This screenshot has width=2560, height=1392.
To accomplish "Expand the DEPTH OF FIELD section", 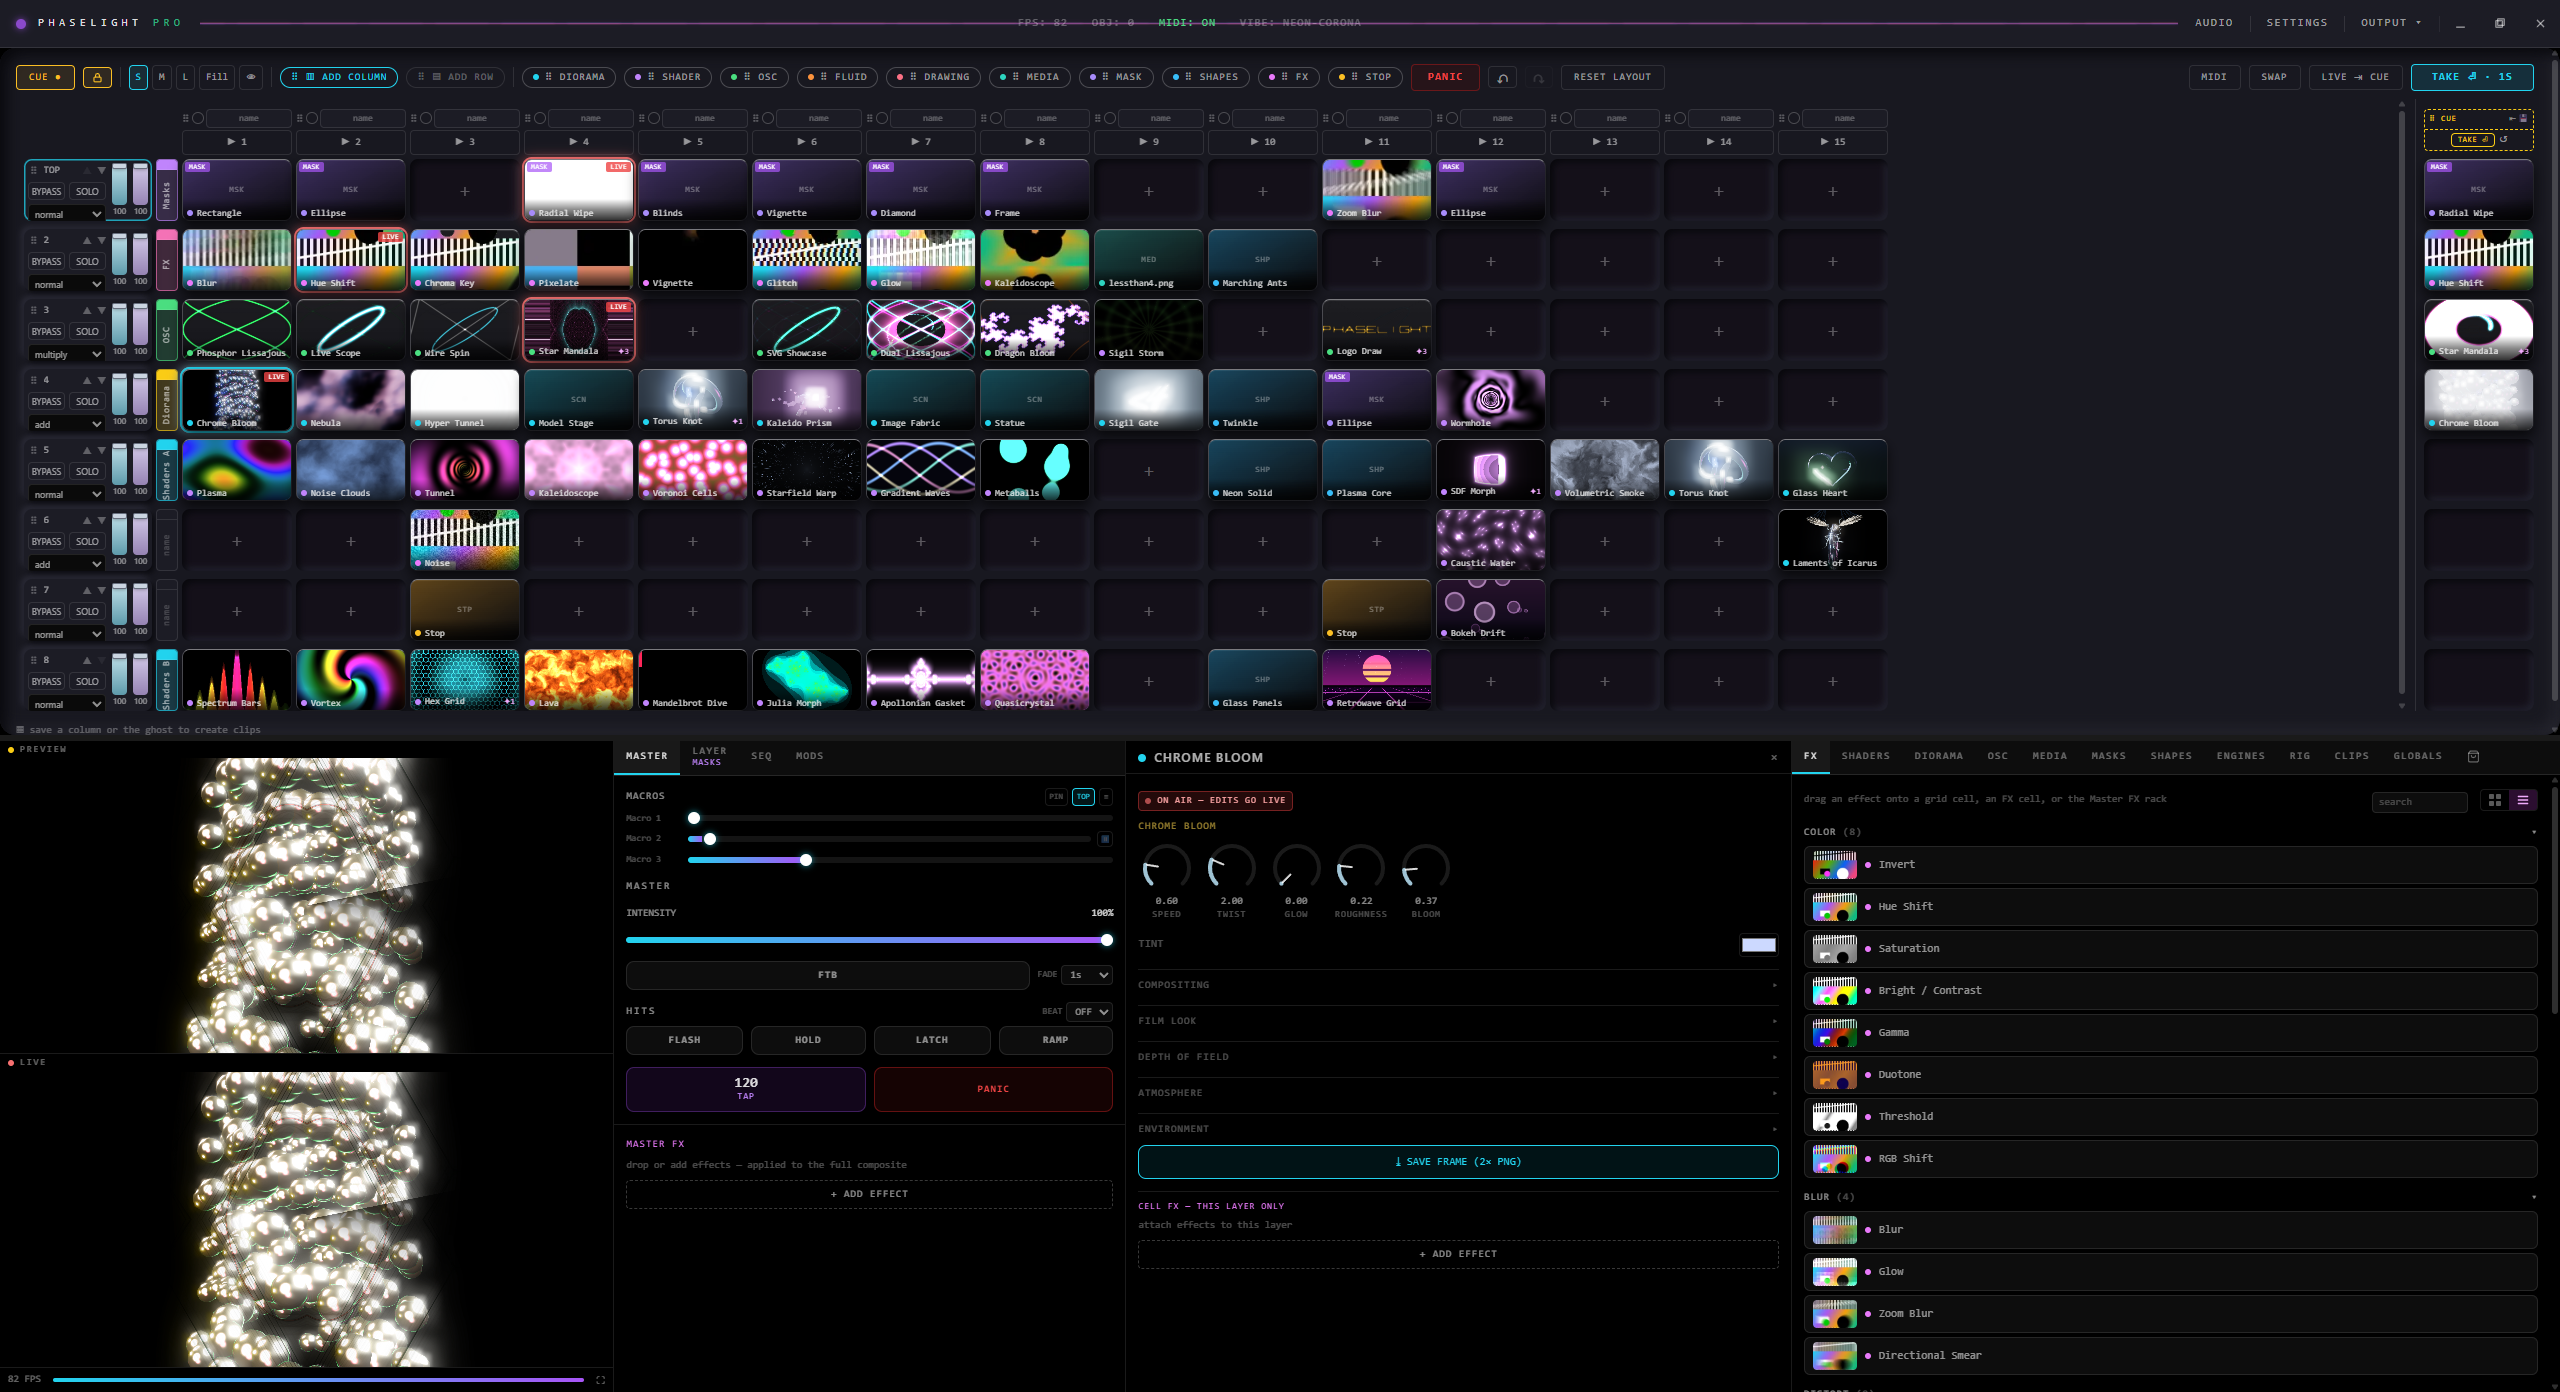I will pos(1457,1058).
